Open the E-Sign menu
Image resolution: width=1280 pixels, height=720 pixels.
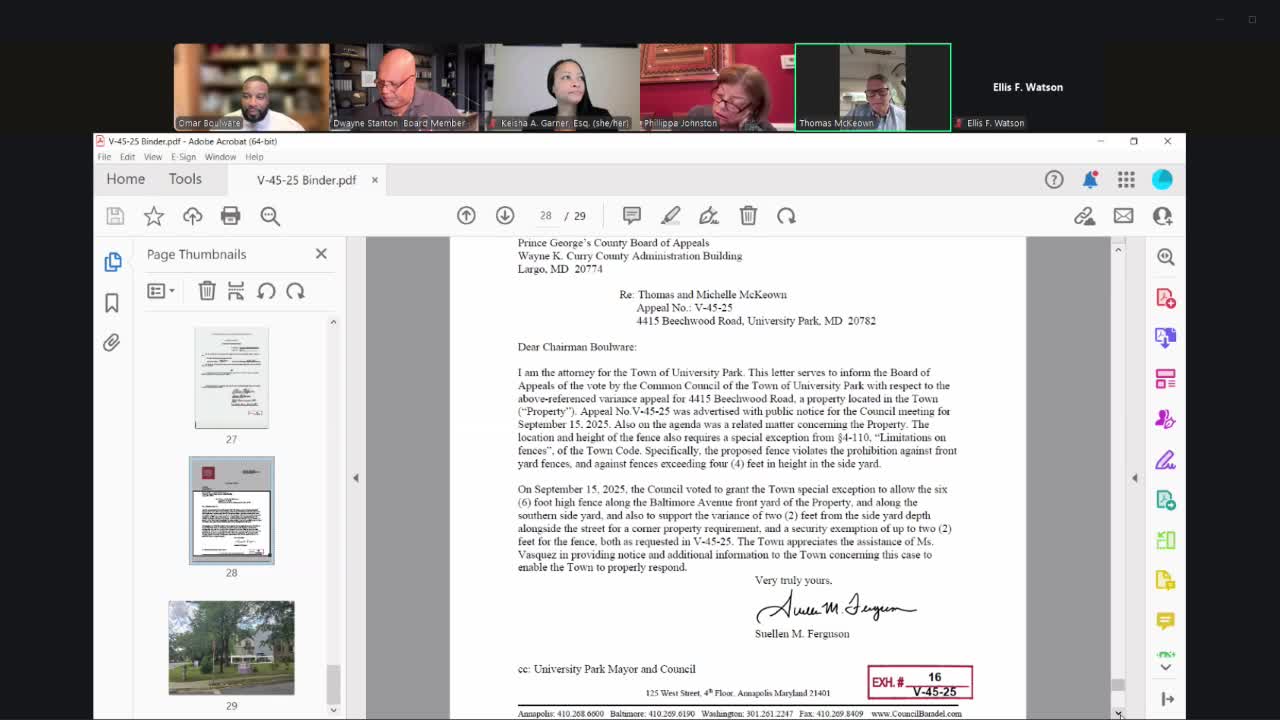coord(183,157)
